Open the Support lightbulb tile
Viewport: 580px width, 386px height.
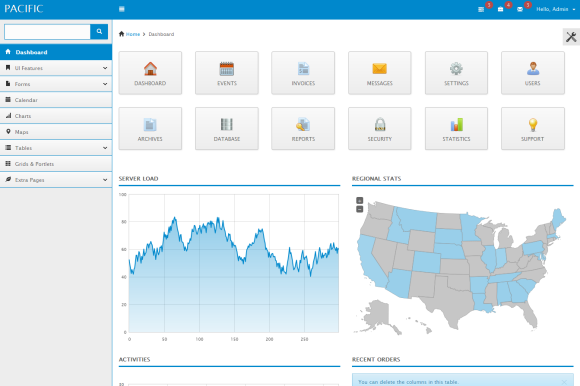533,129
